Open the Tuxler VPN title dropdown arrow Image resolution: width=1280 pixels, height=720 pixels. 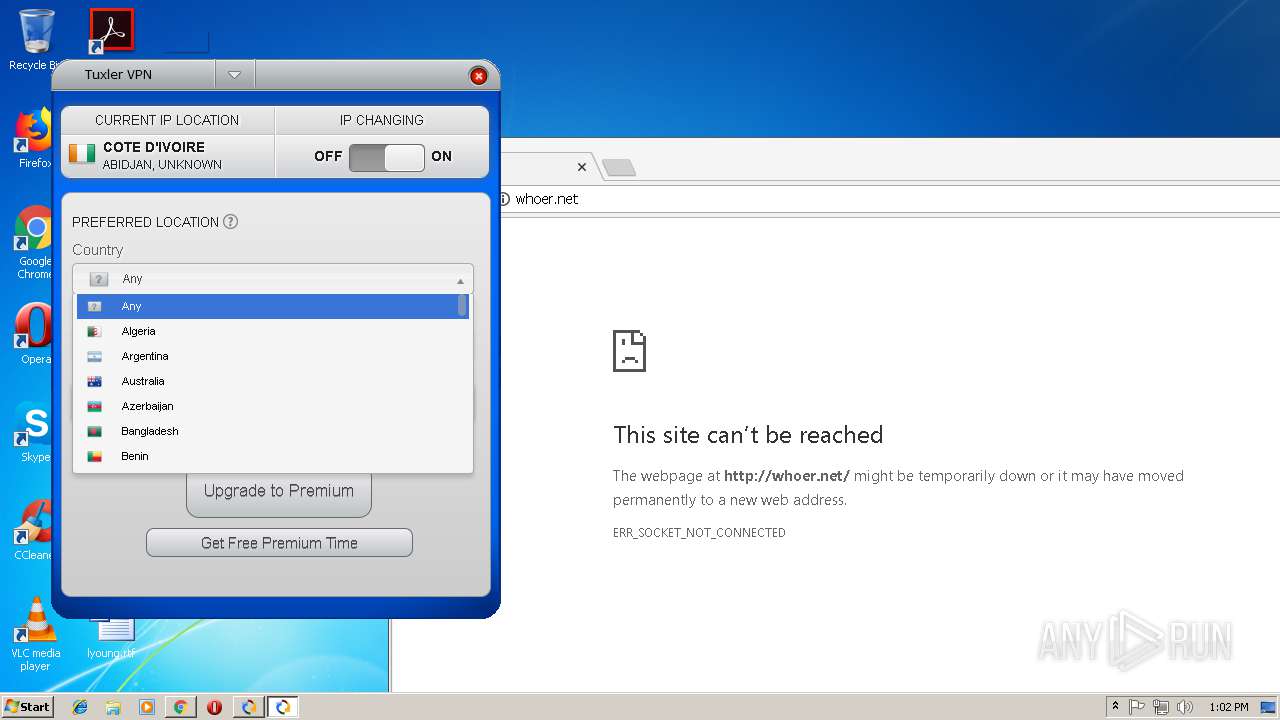click(x=234, y=75)
